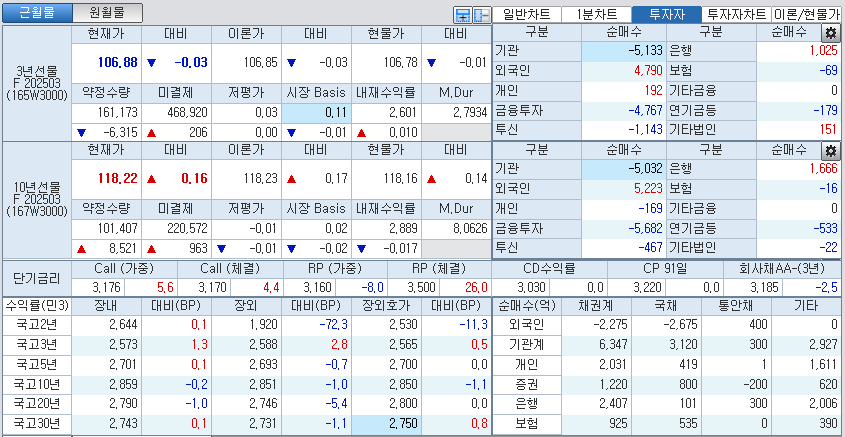Viewport: 845px width, 437px height.
Task: Open gear settings in the 10년선물 investor table
Action: tap(830, 151)
